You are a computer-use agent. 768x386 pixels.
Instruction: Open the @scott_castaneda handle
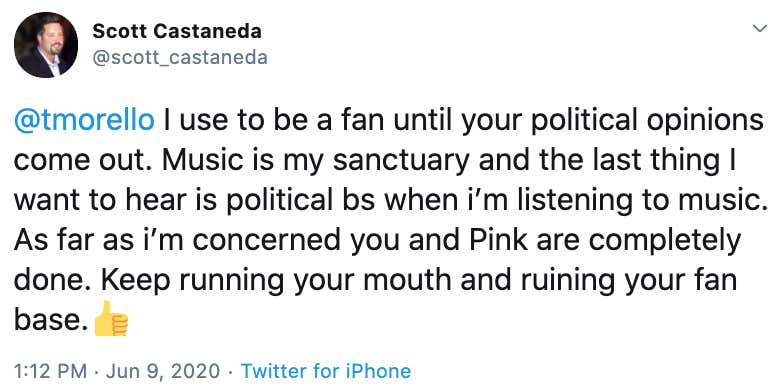[180, 58]
